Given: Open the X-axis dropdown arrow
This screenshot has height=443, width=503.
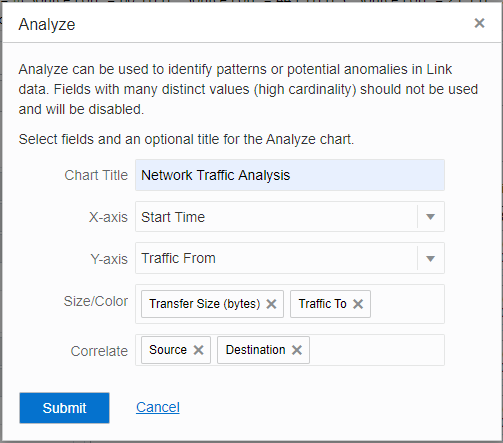Looking at the screenshot, I should click(x=431, y=217).
